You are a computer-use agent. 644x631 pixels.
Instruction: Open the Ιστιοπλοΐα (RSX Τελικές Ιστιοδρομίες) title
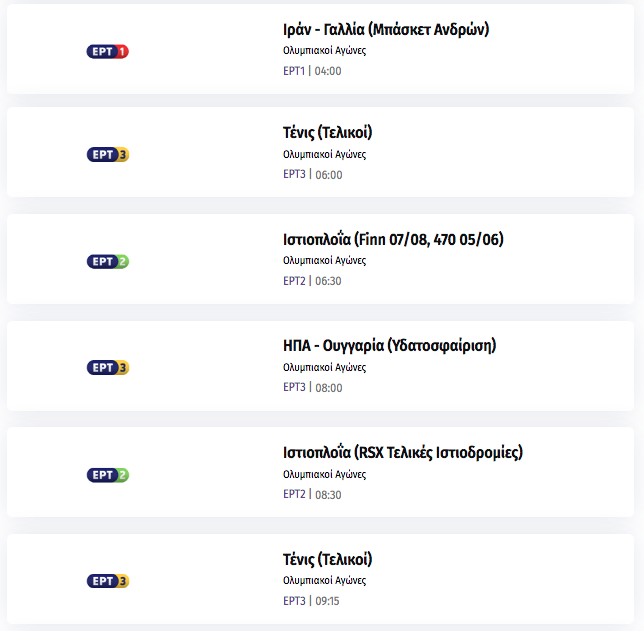pos(402,452)
